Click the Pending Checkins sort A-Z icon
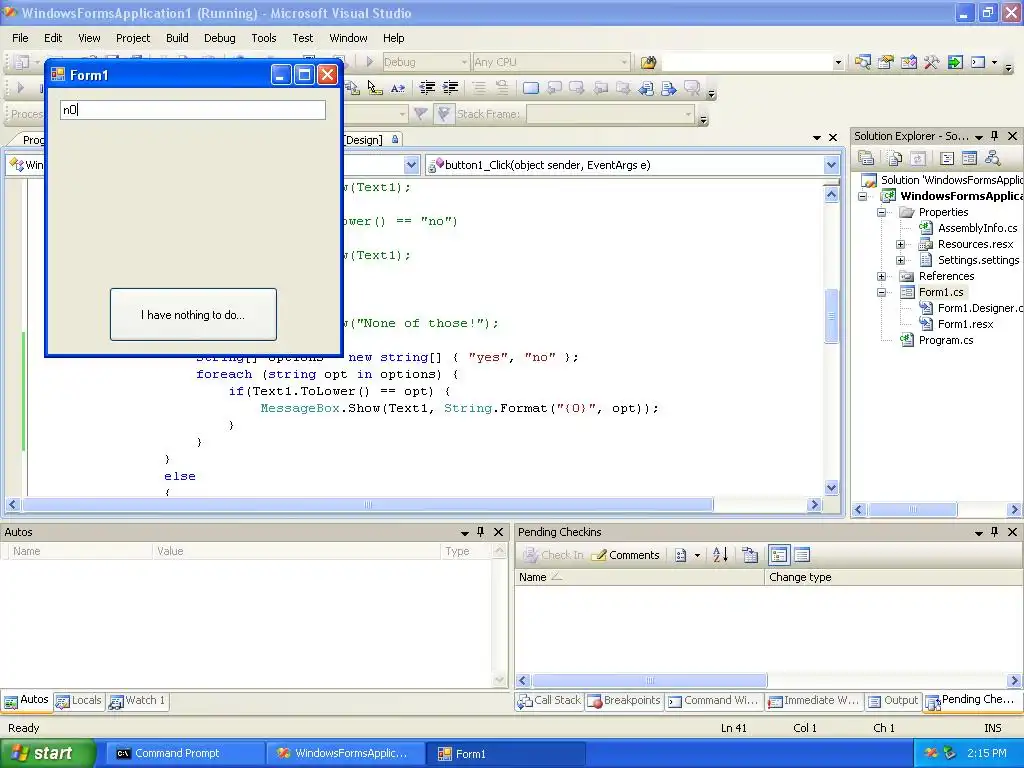The height and width of the screenshot is (768, 1024). click(720, 555)
